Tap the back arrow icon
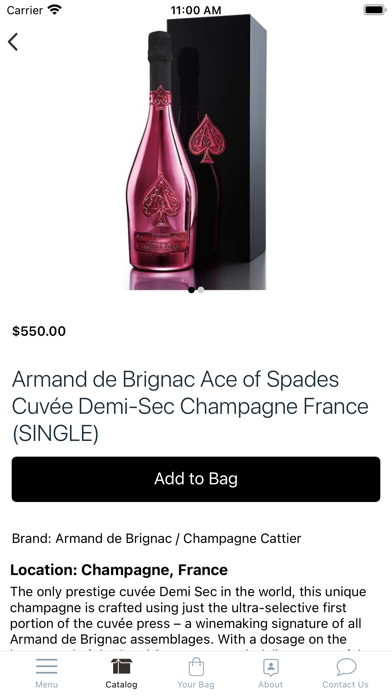 click(x=13, y=42)
